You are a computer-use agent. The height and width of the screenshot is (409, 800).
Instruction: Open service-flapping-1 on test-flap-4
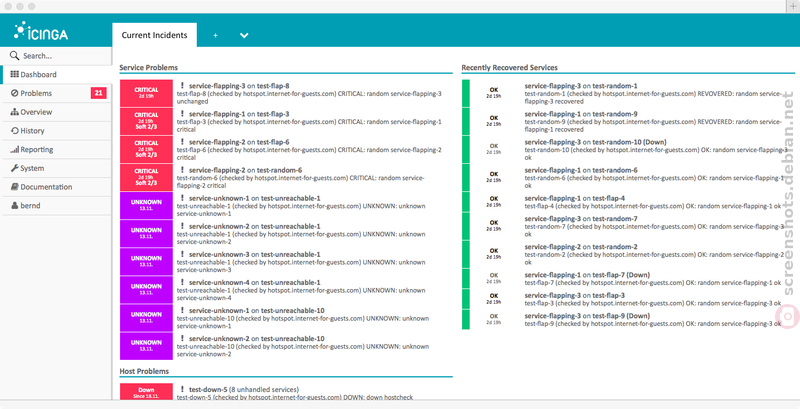[x=574, y=198]
